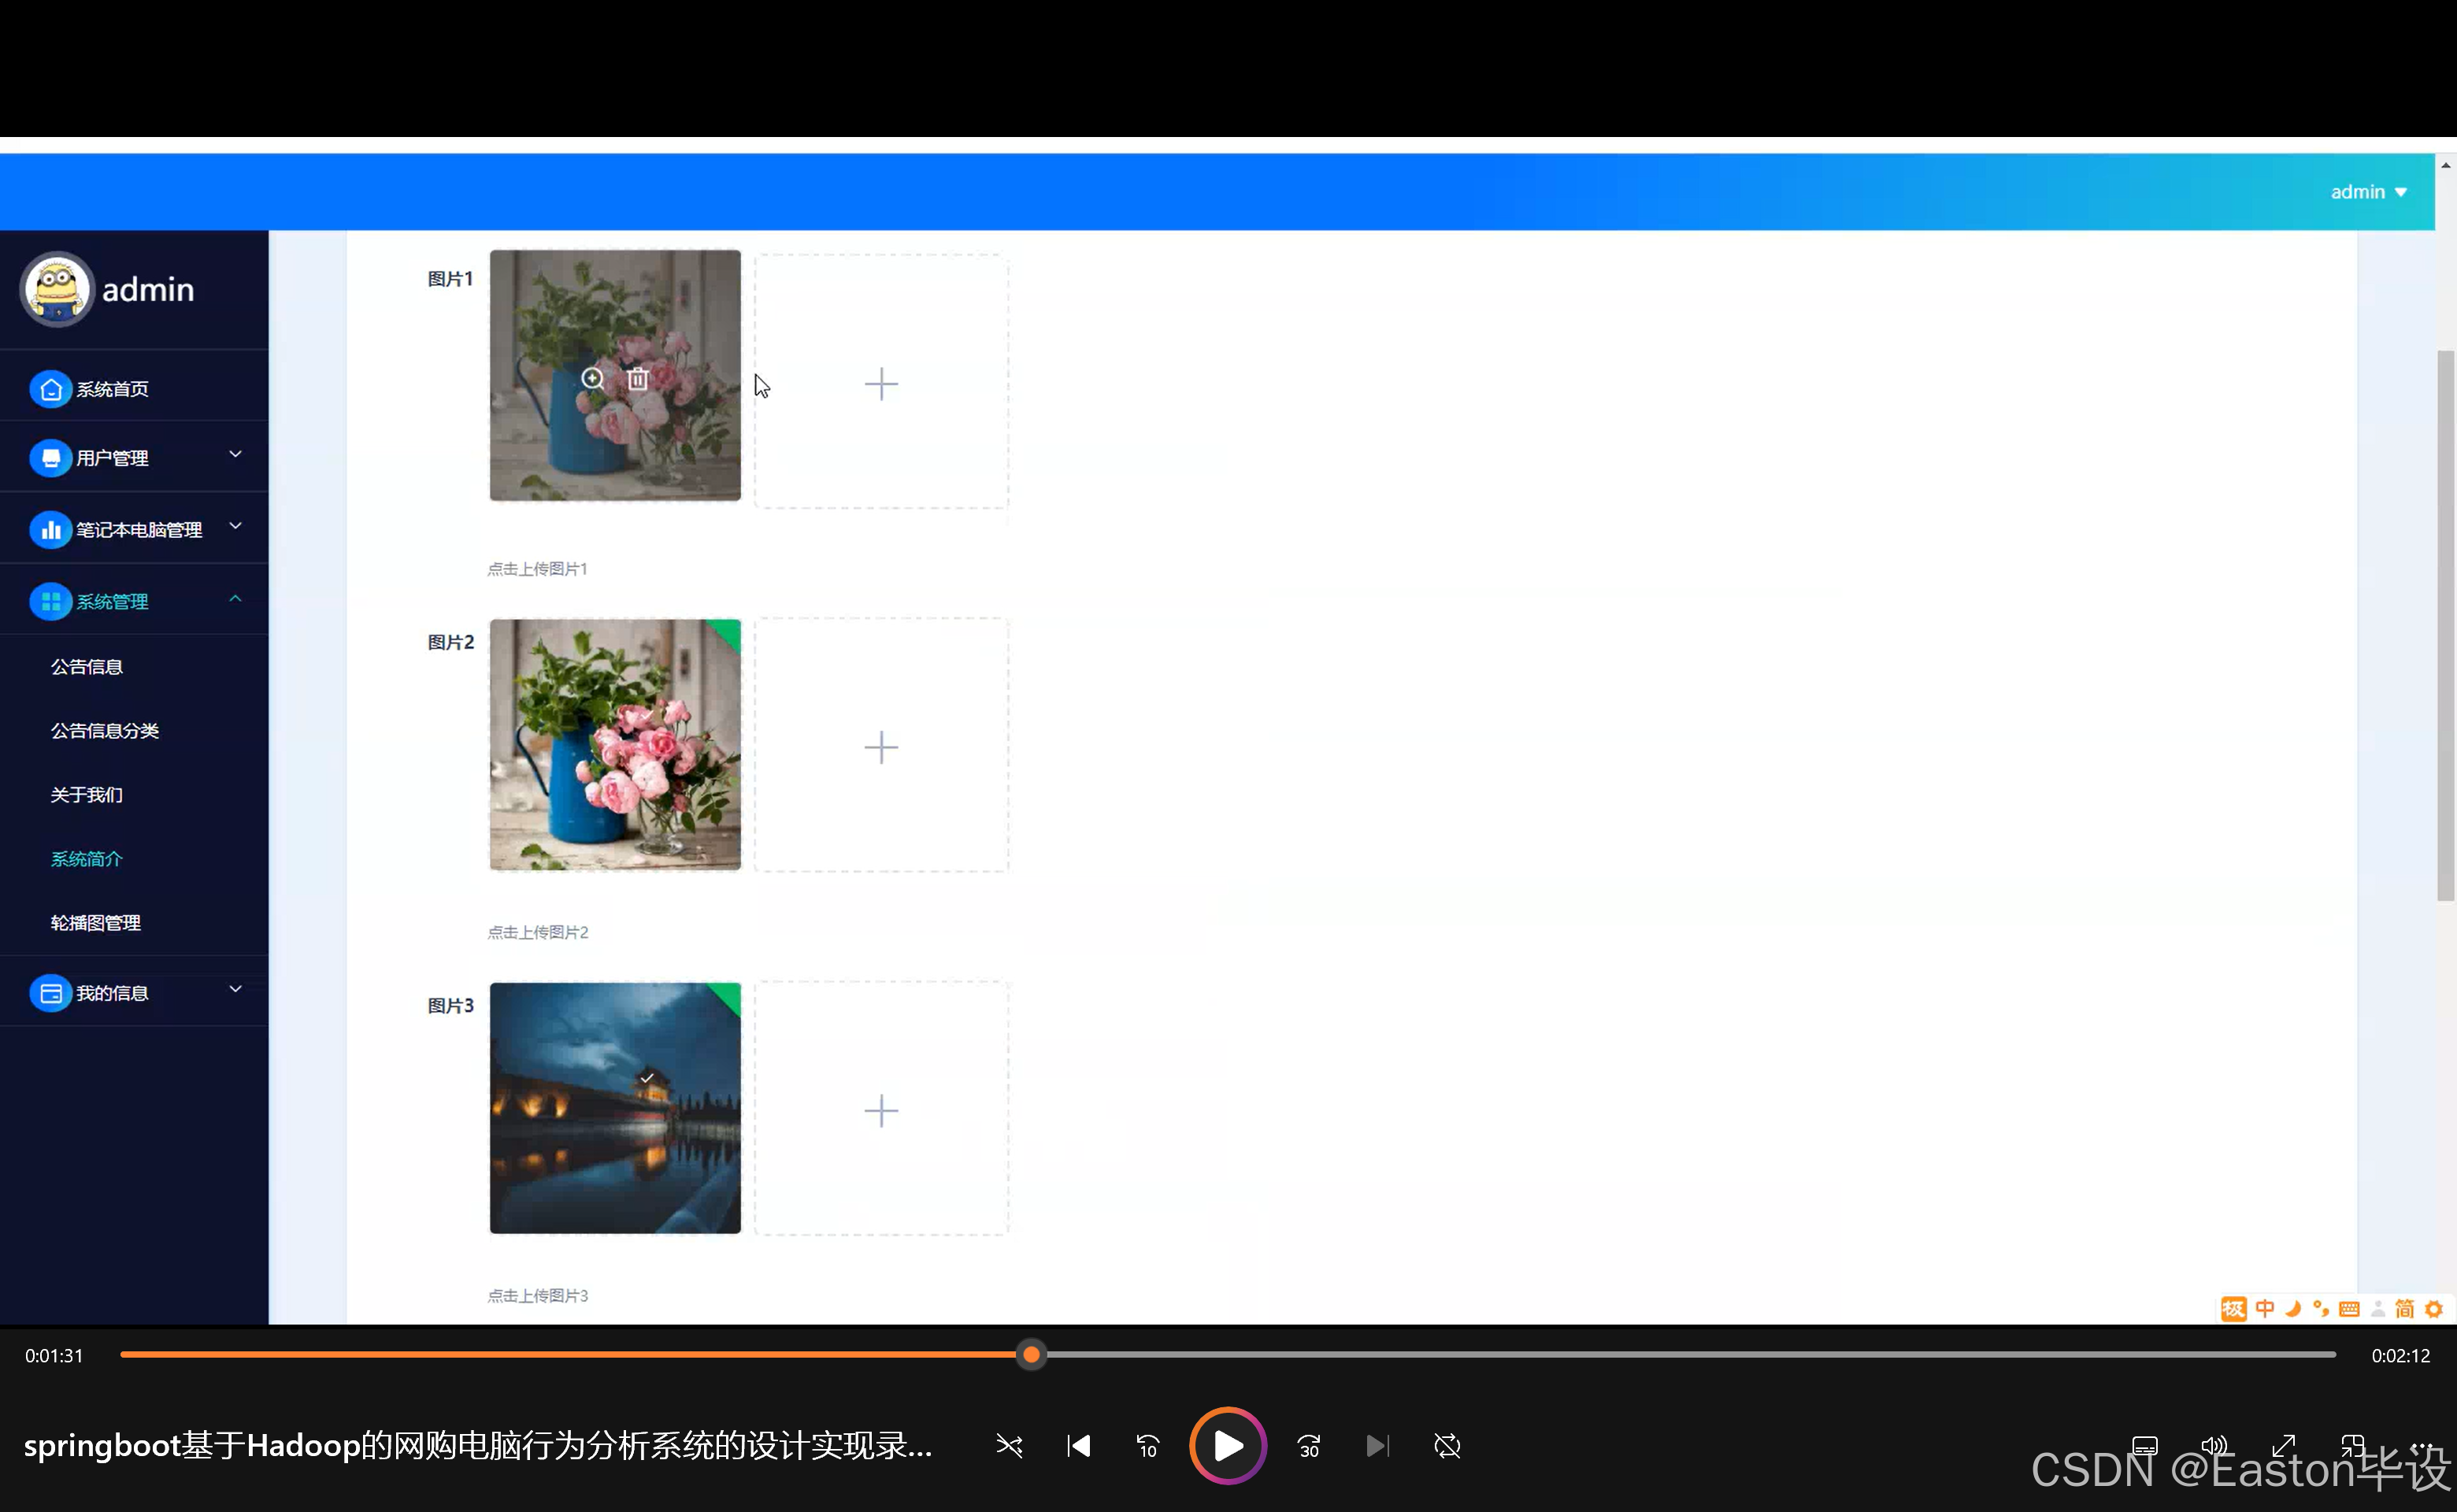The height and width of the screenshot is (1512, 2457).
Task: Skip forward 30 seconds
Action: [1309, 1445]
